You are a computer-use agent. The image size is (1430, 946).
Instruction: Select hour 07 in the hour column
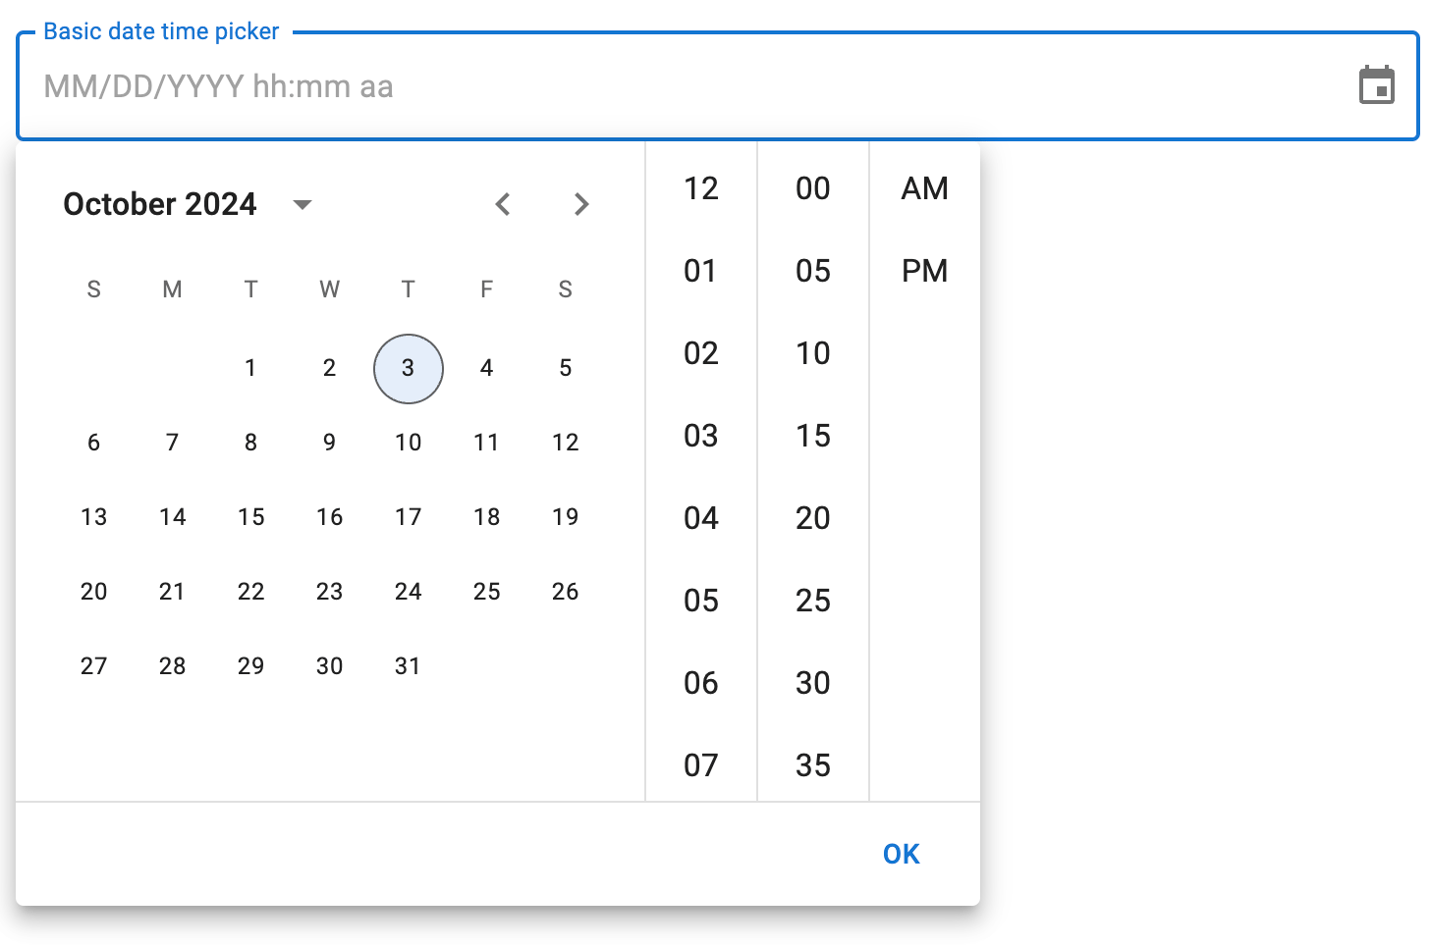pos(701,765)
